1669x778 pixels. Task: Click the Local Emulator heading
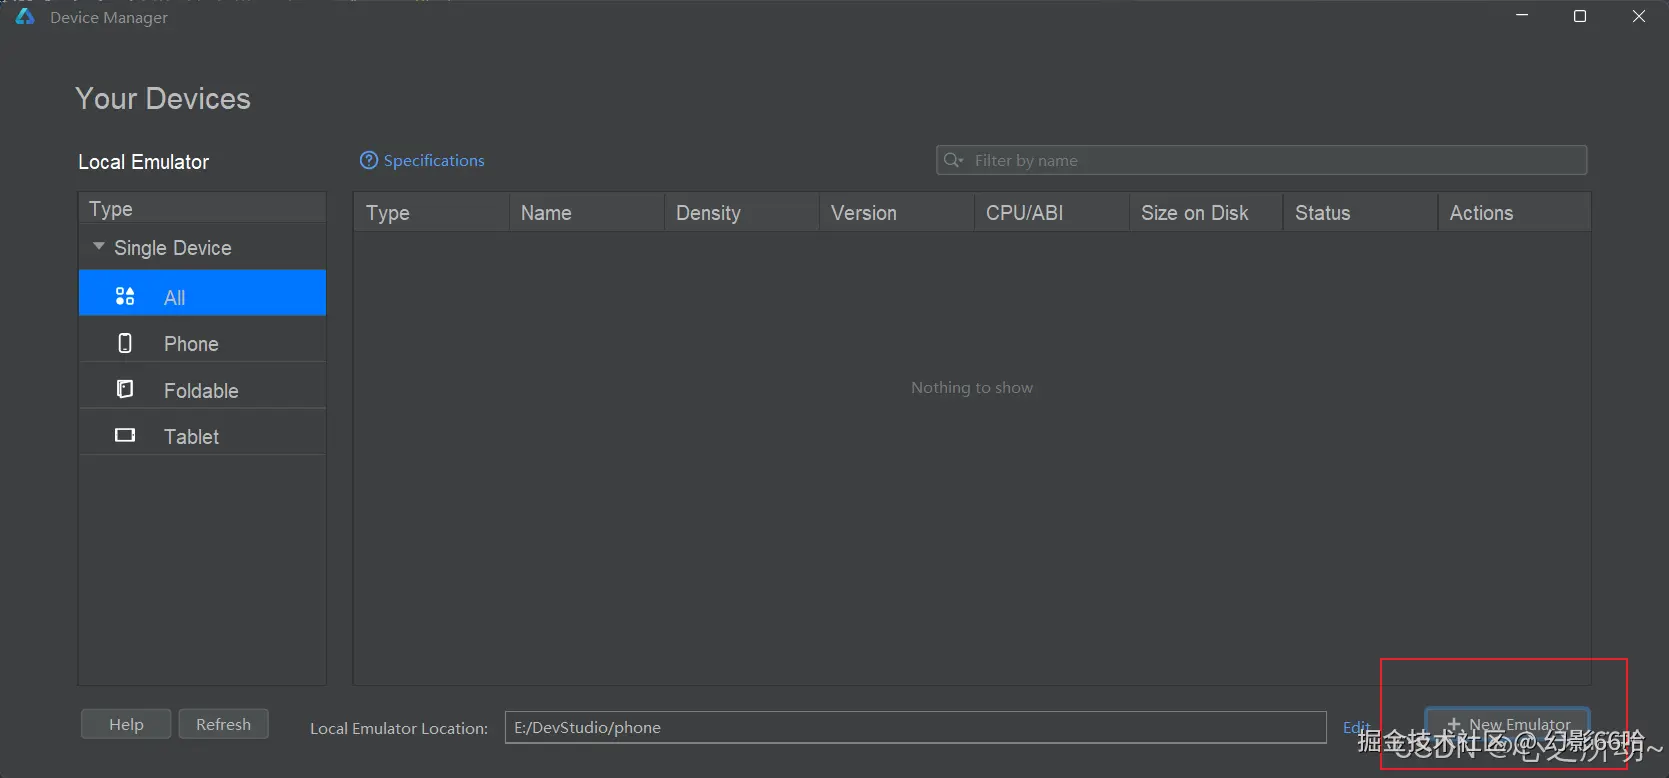(x=144, y=162)
